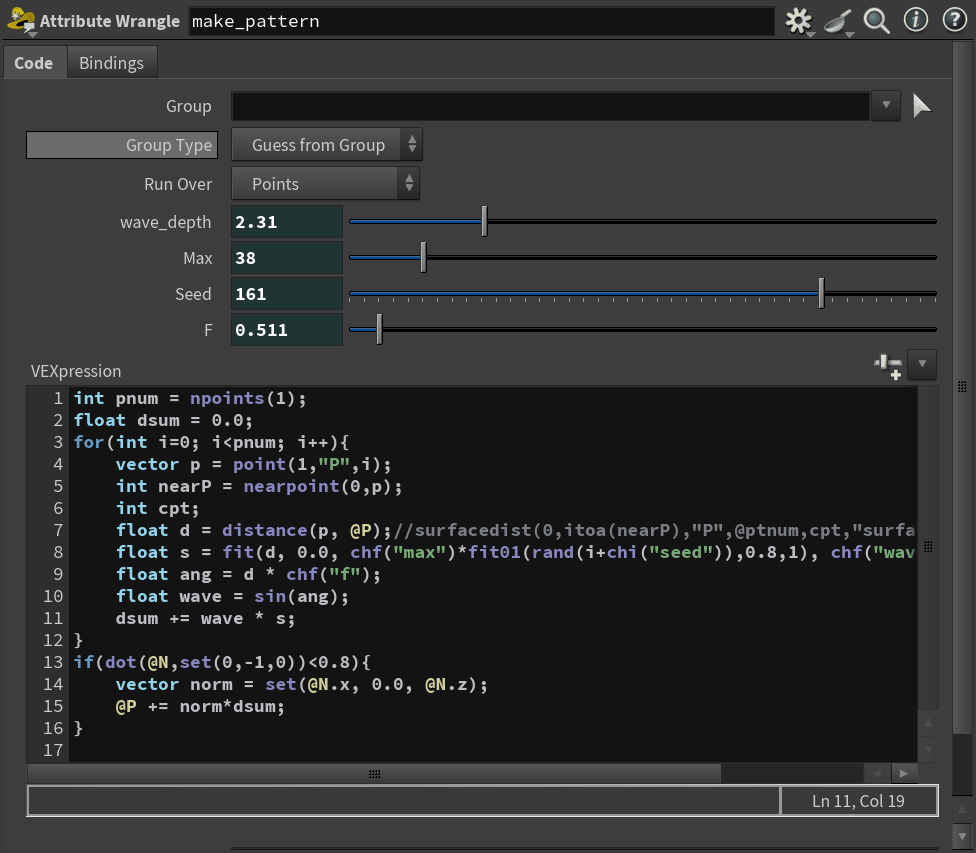Screen dimensions: 976x853
Task: Click the create spare parameters icon
Action: 888,366
